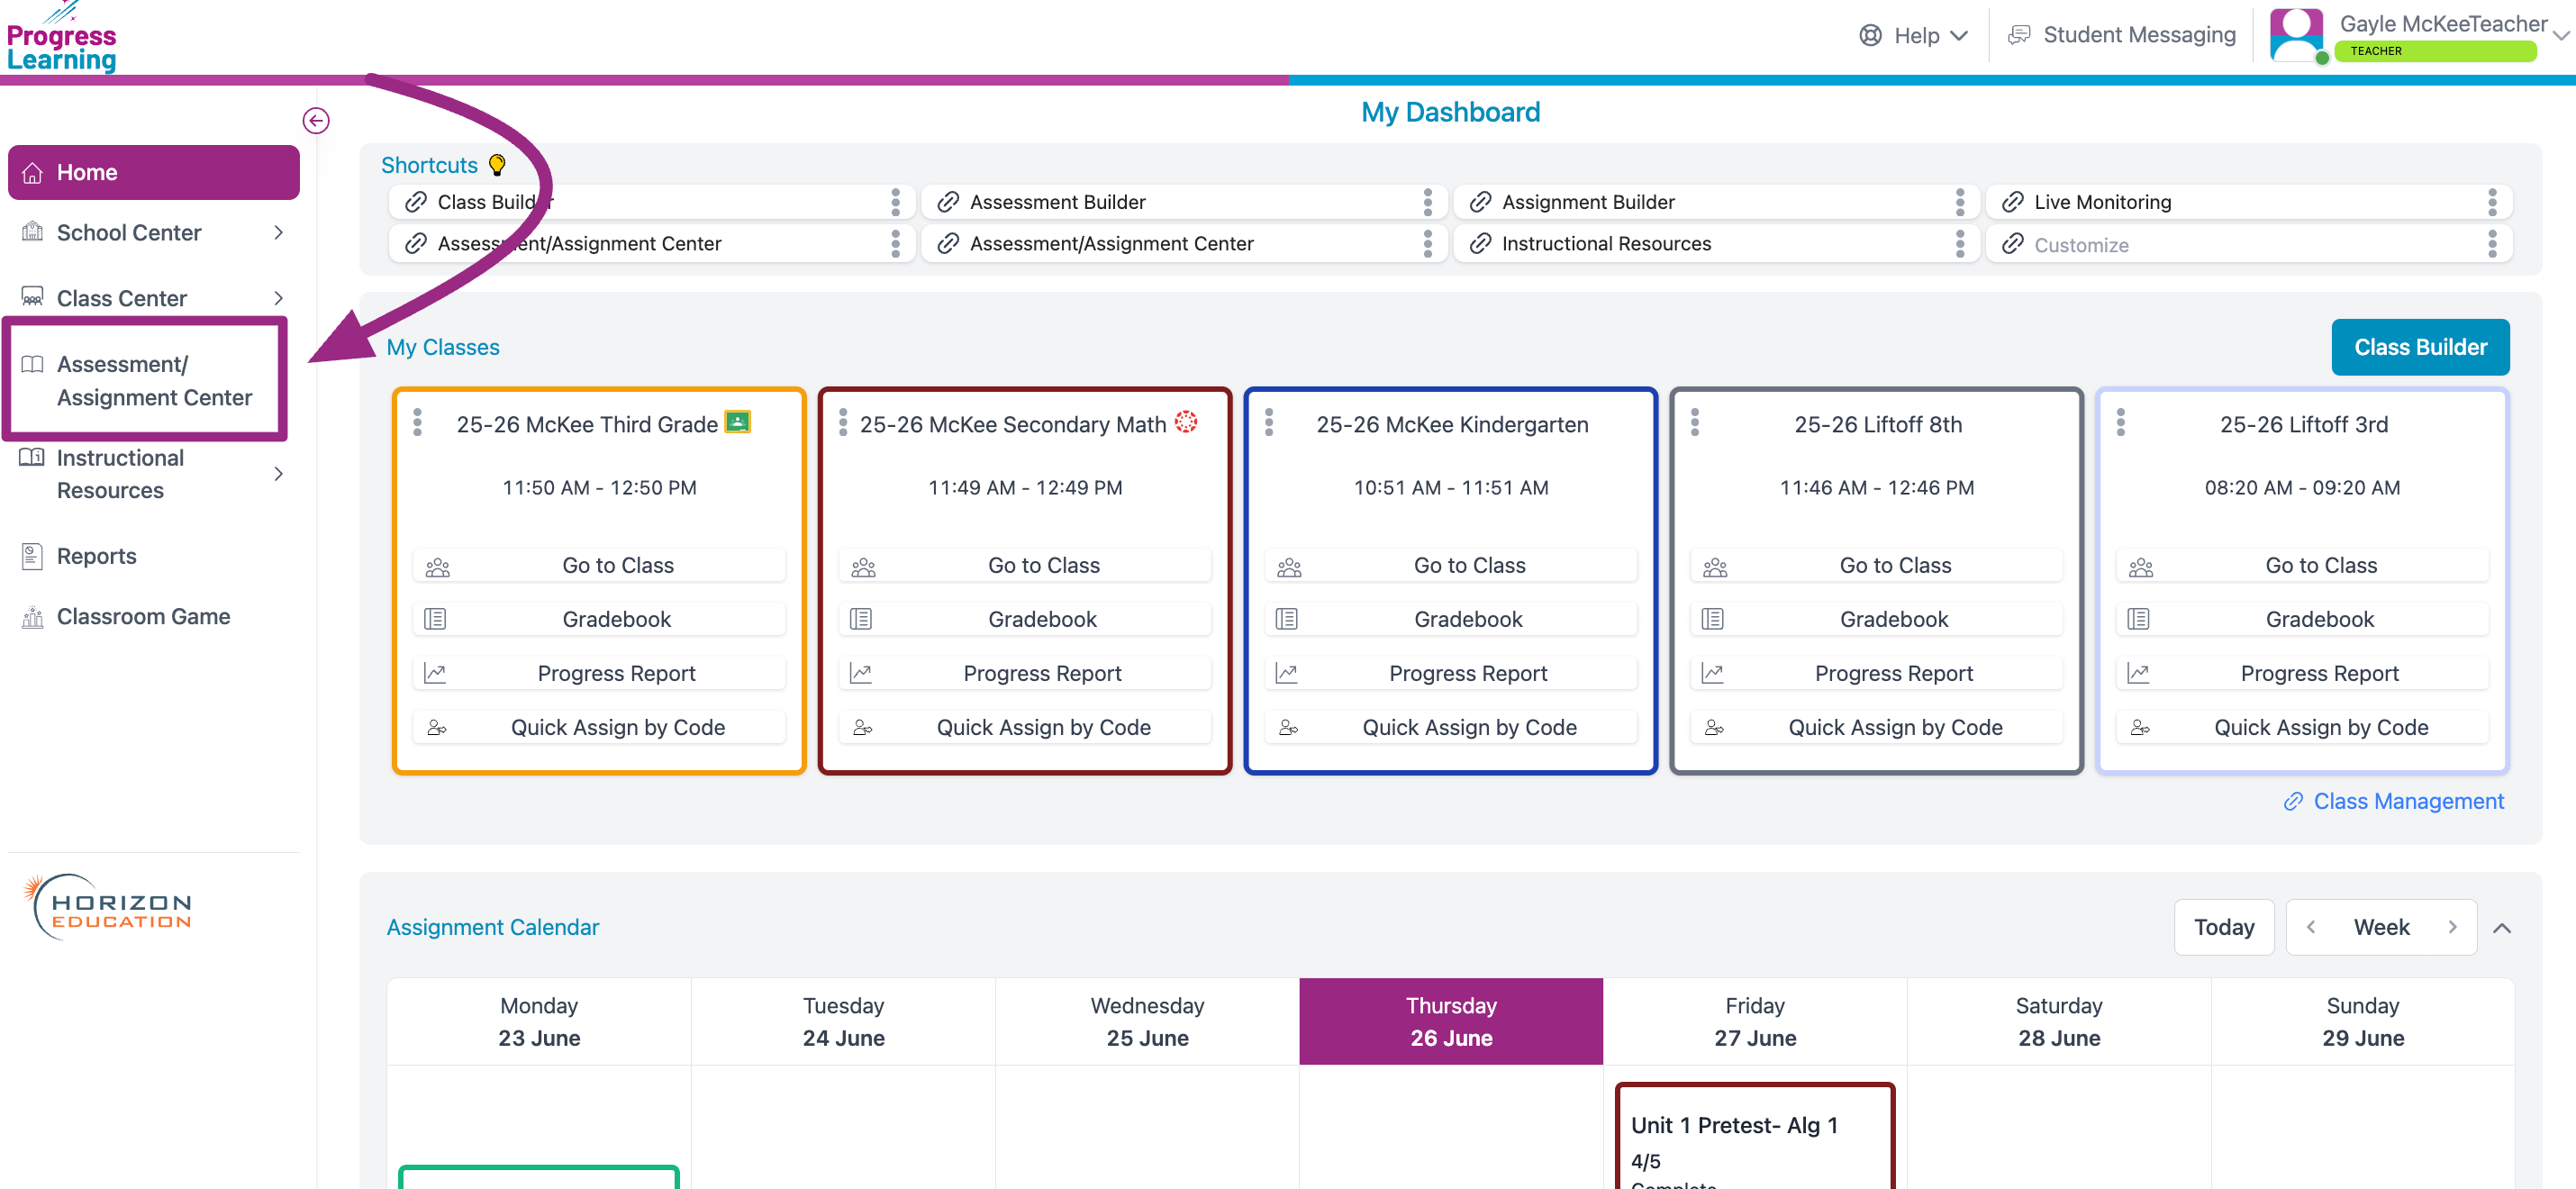Click the Today calendar button
The height and width of the screenshot is (1189, 2576).
tap(2223, 927)
